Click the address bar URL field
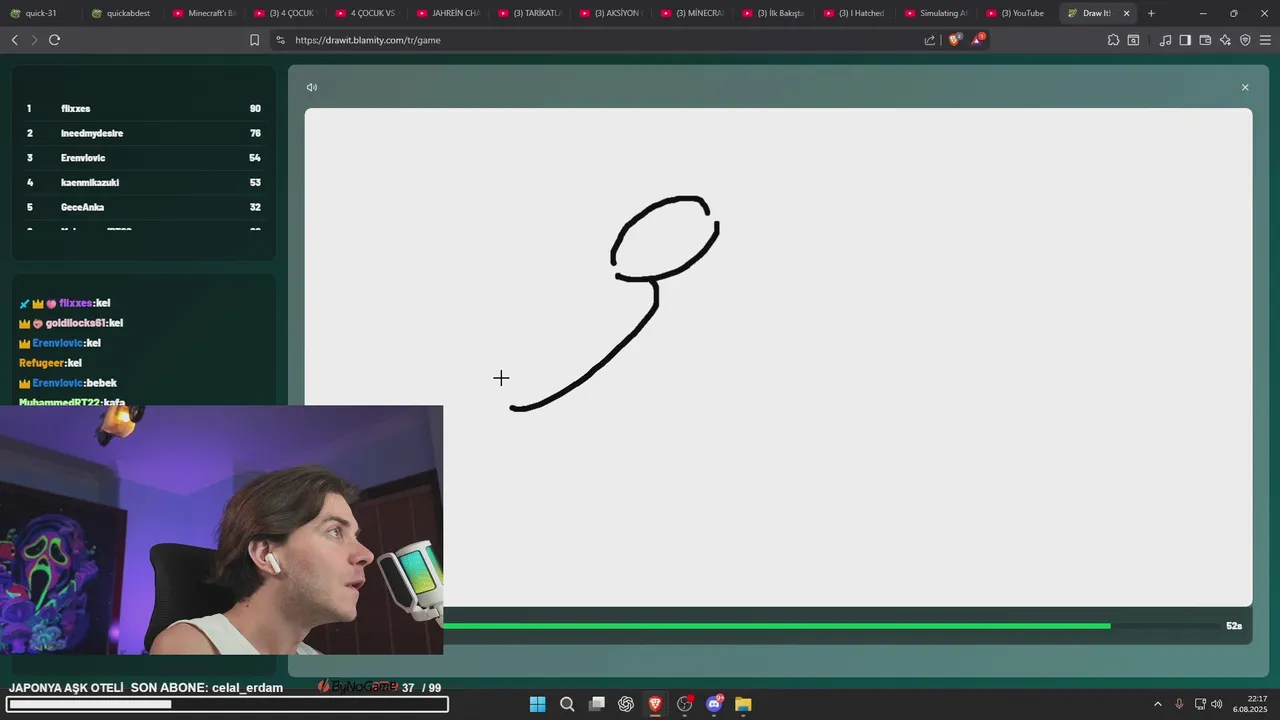1280x720 pixels. 600,40
